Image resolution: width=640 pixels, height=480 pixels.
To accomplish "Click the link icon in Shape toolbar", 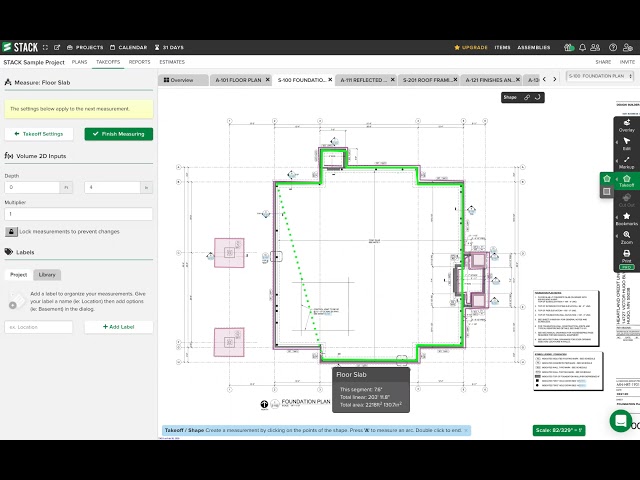I will [527, 97].
